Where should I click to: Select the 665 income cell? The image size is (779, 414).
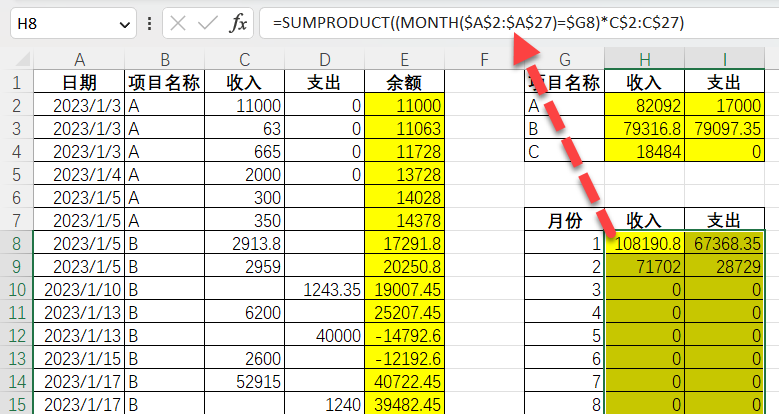tap(244, 151)
